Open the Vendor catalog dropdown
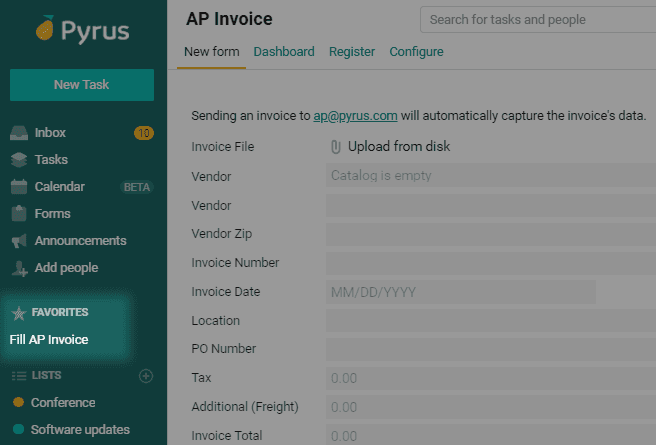 tap(491, 175)
